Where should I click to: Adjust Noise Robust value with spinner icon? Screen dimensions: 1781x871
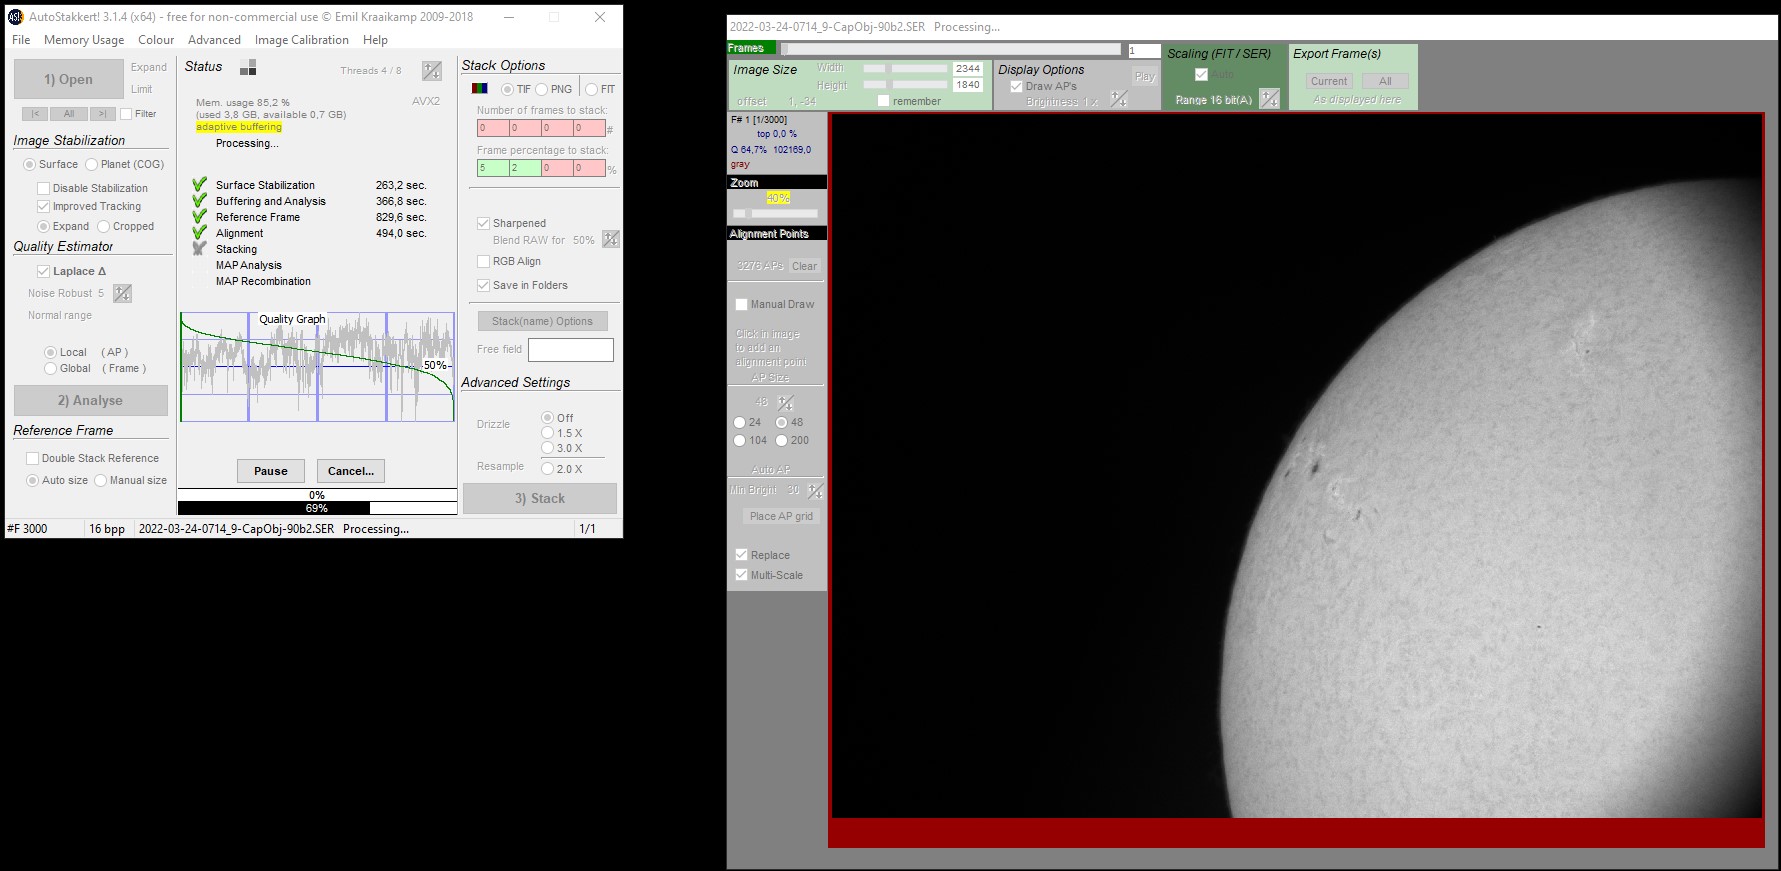122,293
